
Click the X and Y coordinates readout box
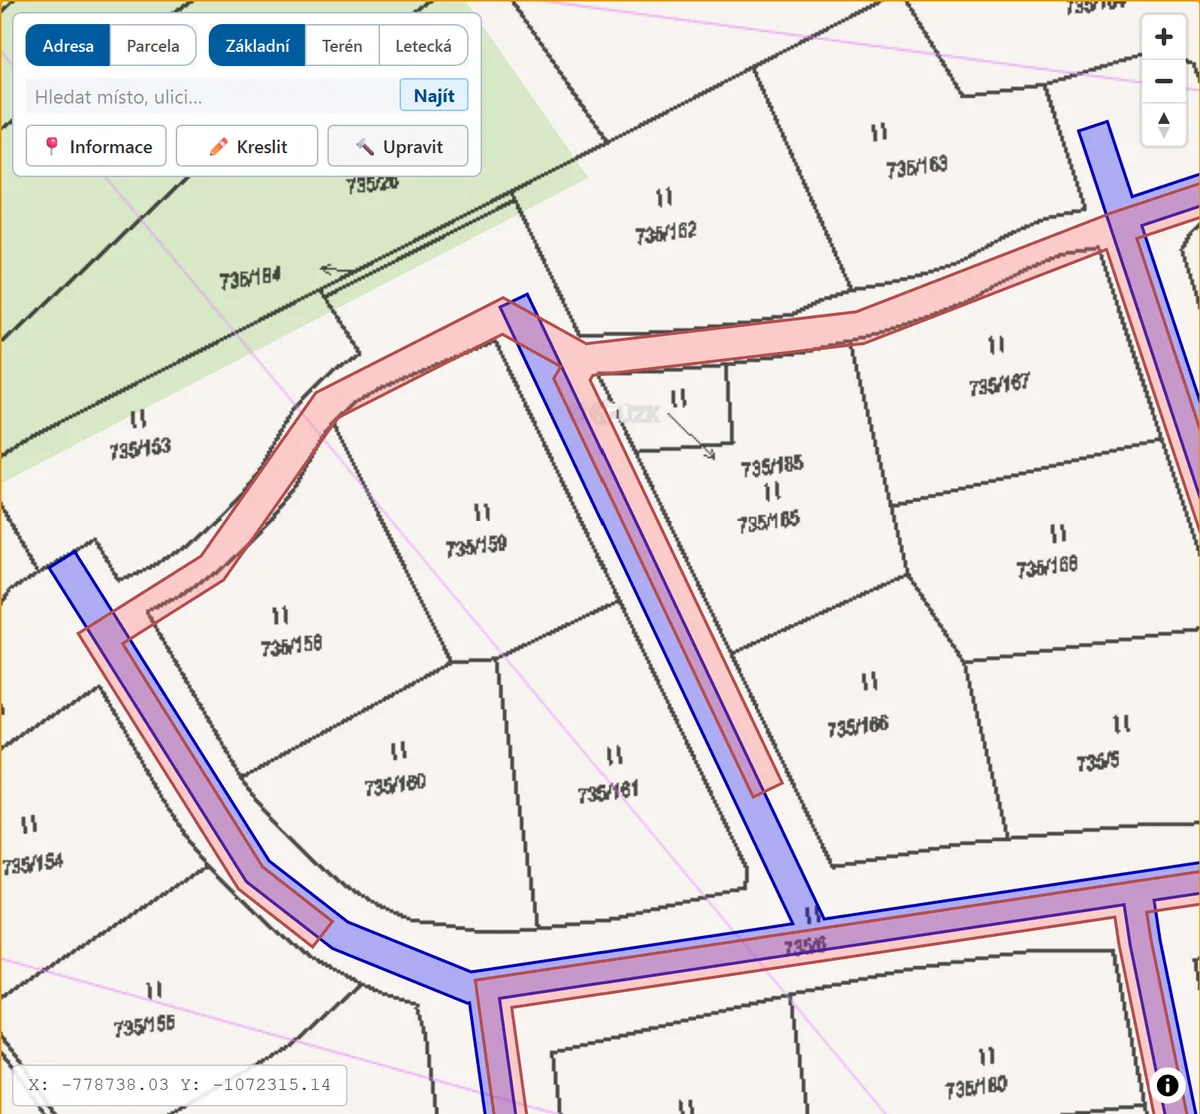pyautogui.click(x=180, y=1085)
